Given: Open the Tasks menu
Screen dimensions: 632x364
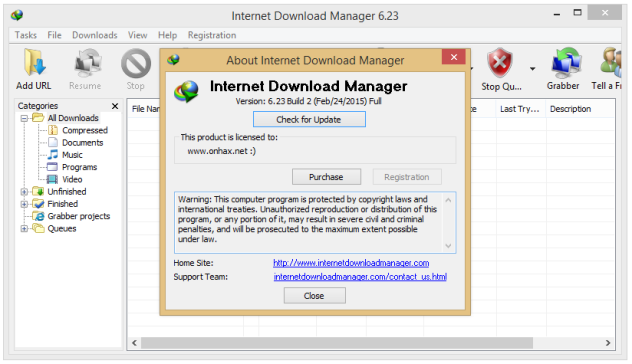Looking at the screenshot, I should point(26,35).
